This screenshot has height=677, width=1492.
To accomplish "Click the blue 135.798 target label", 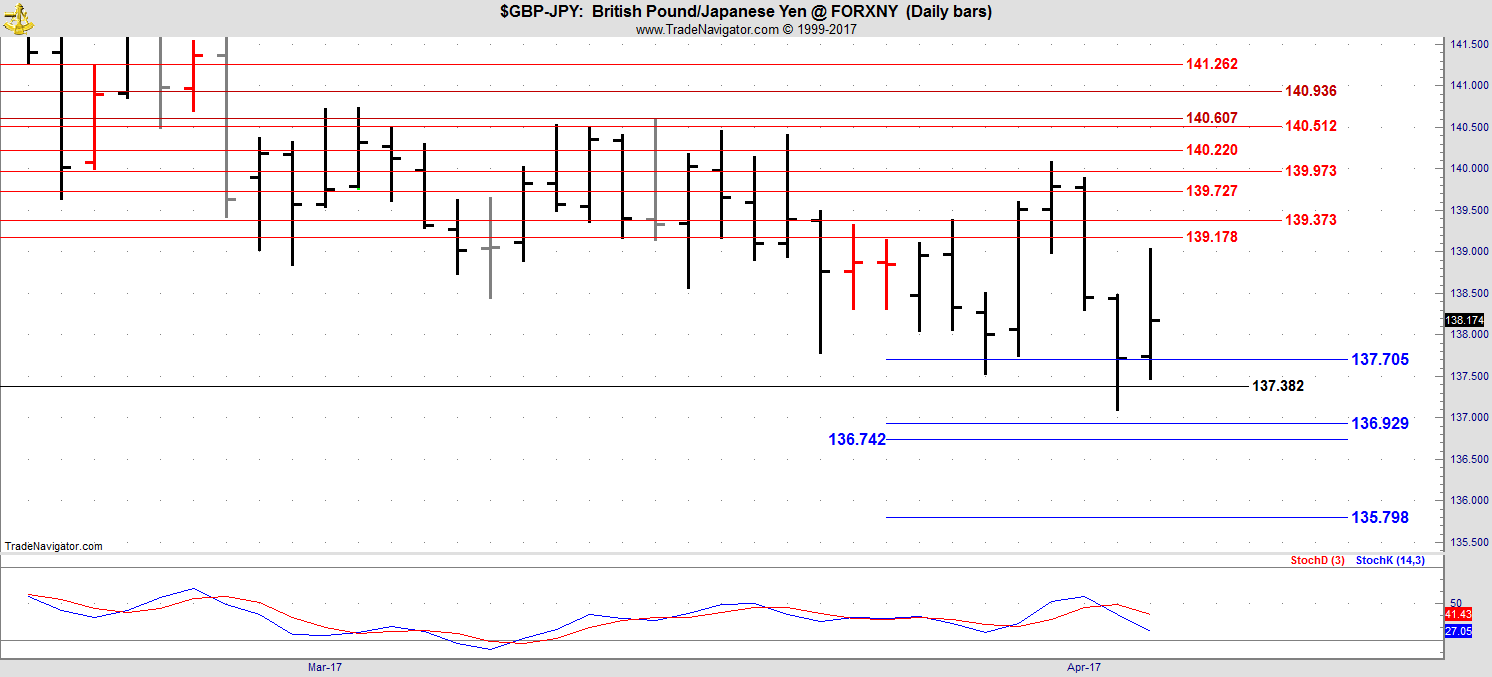I will pyautogui.click(x=1379, y=517).
